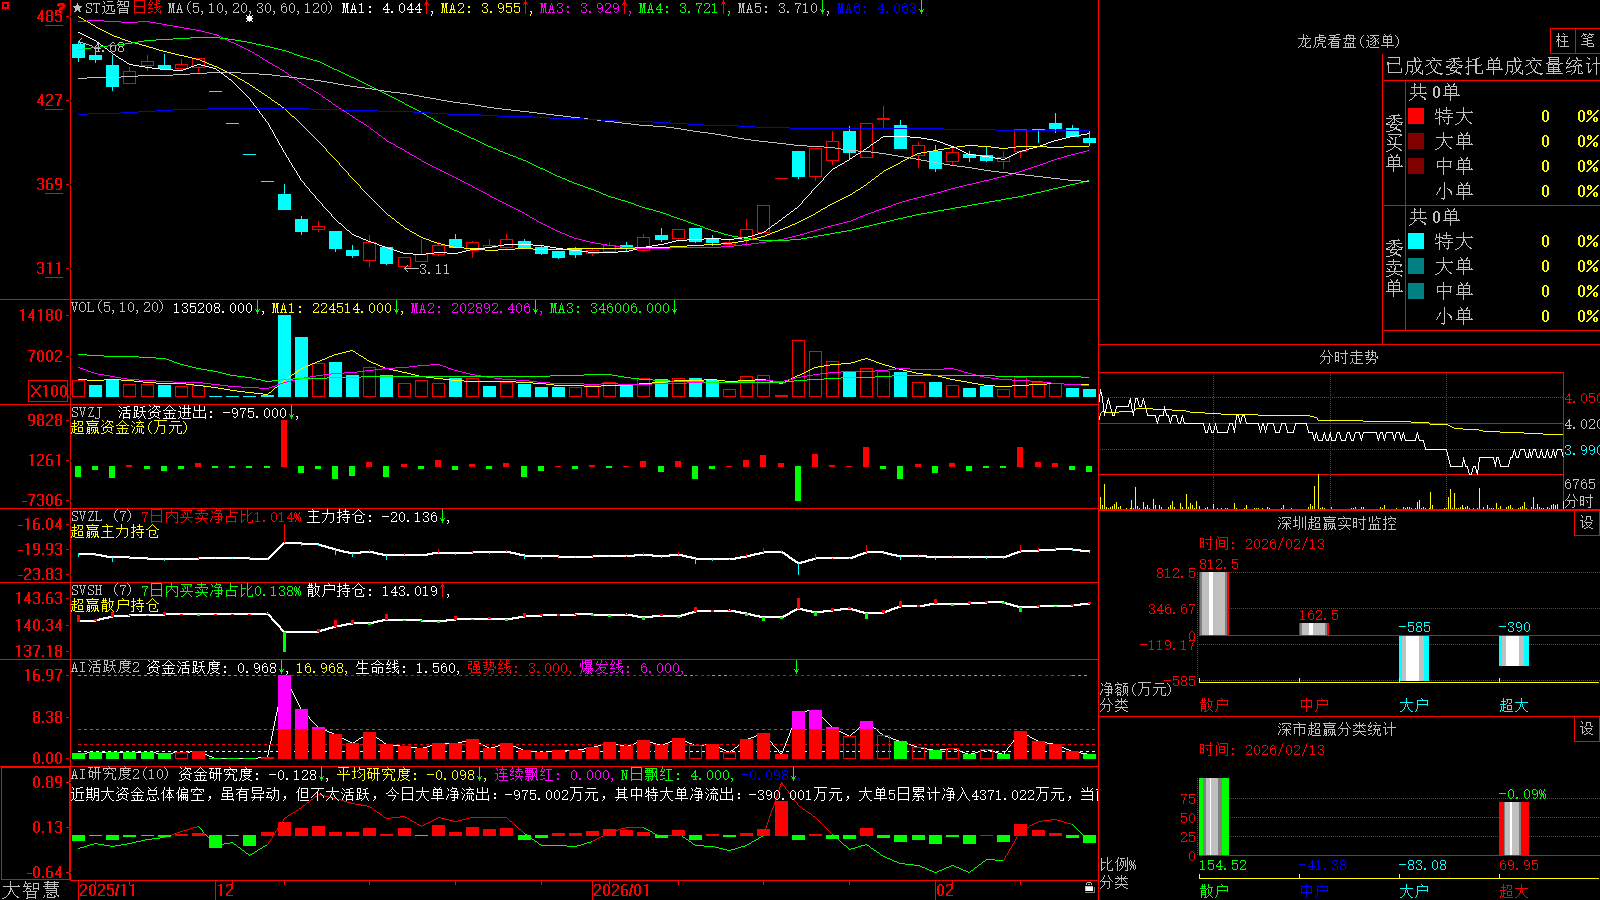Jump to the 12 month timeline marker
This screenshot has width=1600, height=900.
pos(226,890)
